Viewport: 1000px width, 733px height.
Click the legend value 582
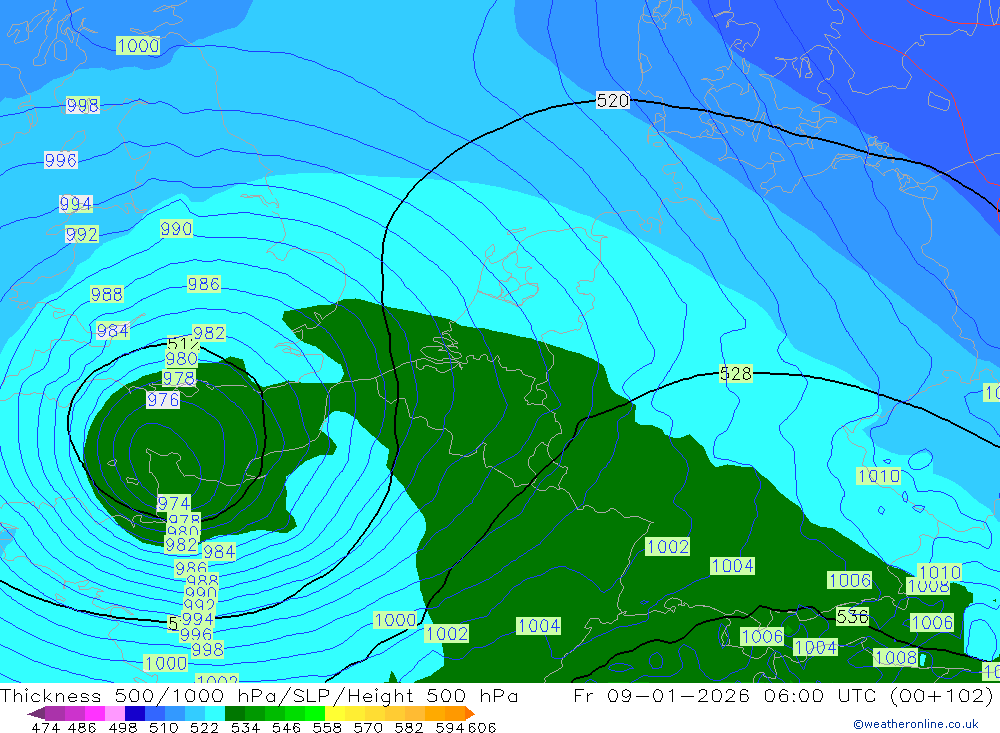pos(409,727)
